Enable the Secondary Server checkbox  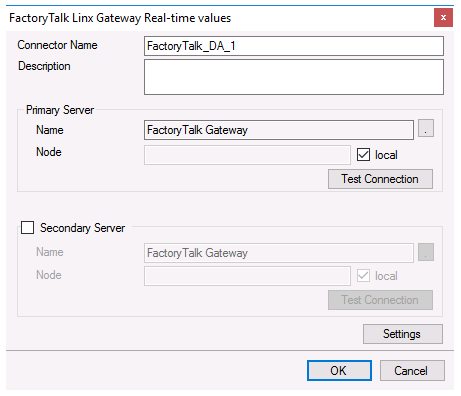[x=27, y=228]
